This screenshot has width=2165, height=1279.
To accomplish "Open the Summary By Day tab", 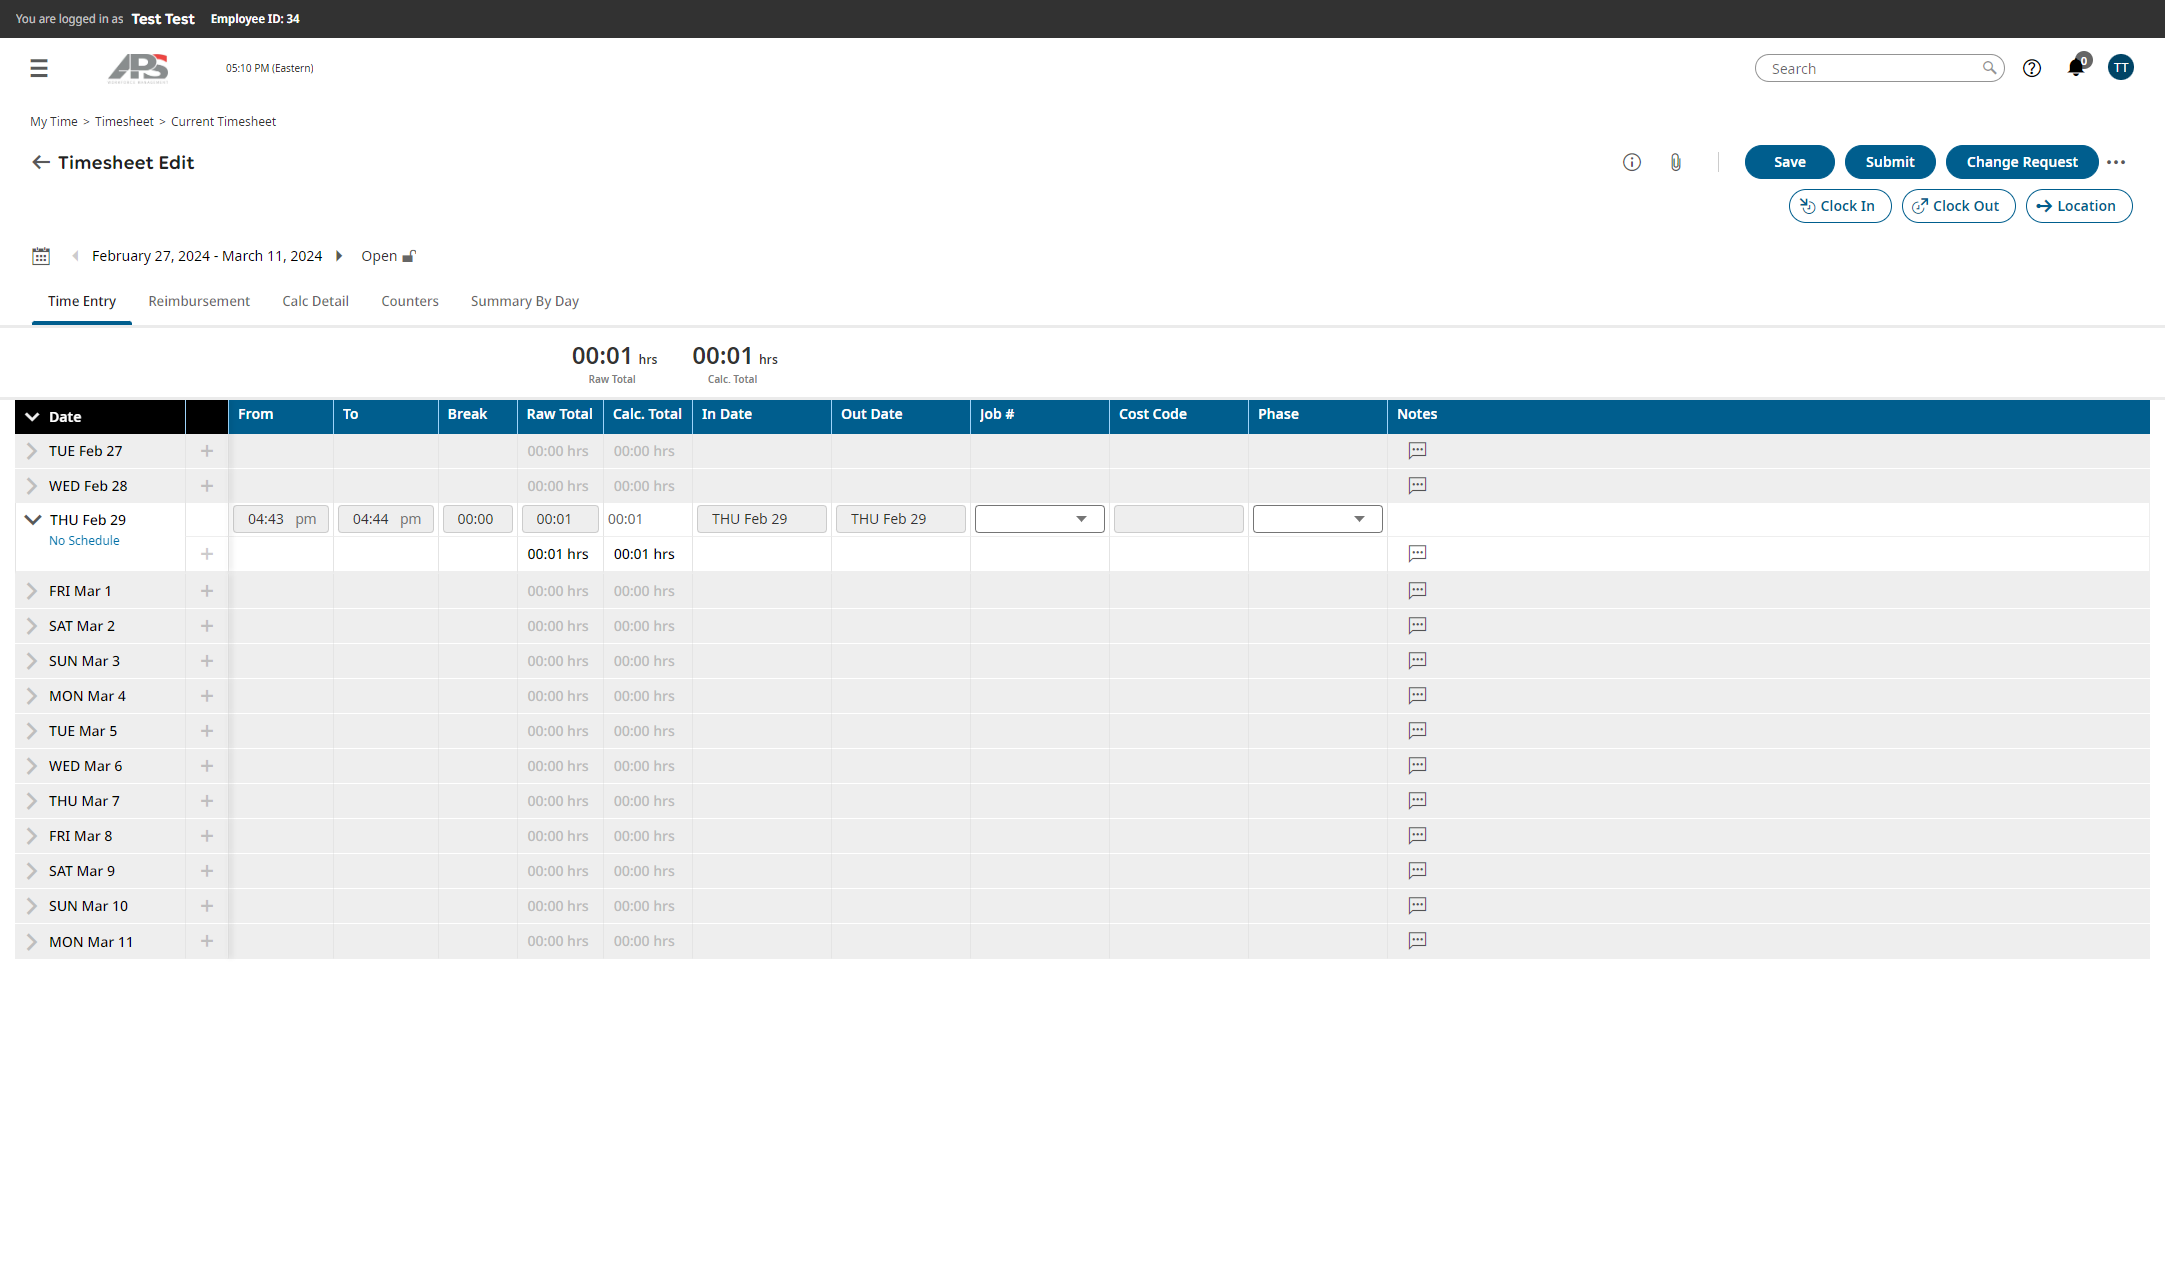I will 525,301.
